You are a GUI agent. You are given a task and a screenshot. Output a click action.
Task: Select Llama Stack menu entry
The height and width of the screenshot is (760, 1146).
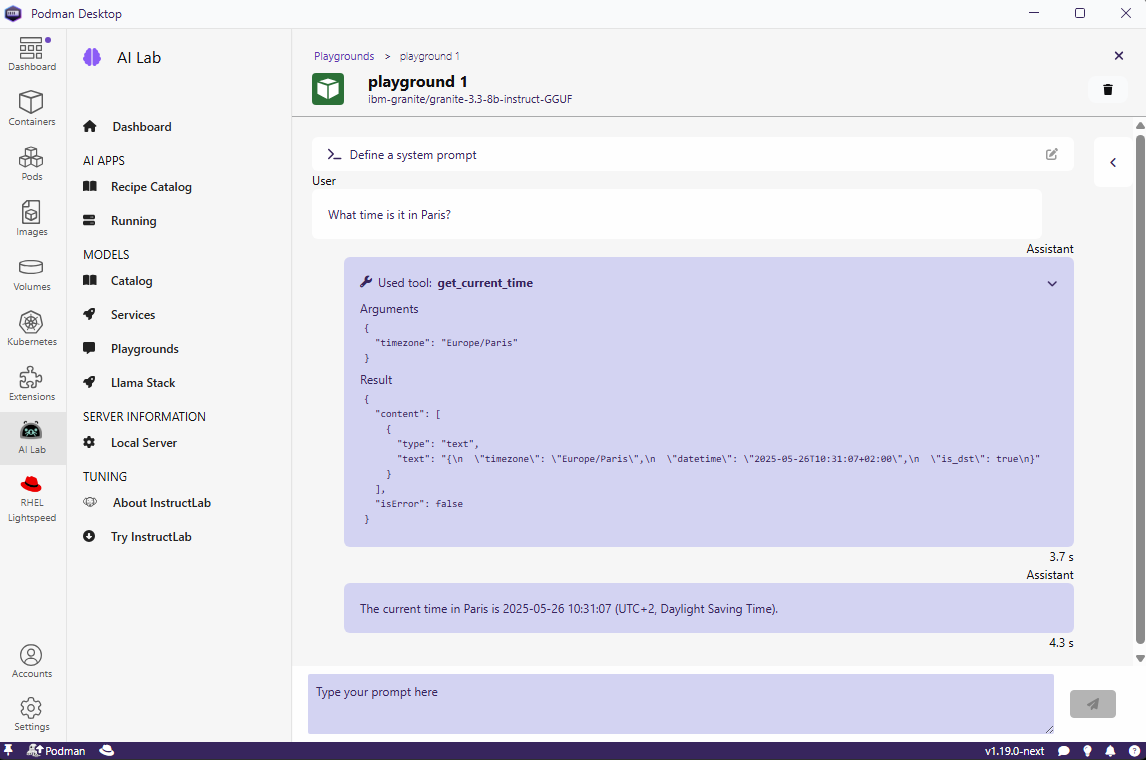pyautogui.click(x=142, y=383)
